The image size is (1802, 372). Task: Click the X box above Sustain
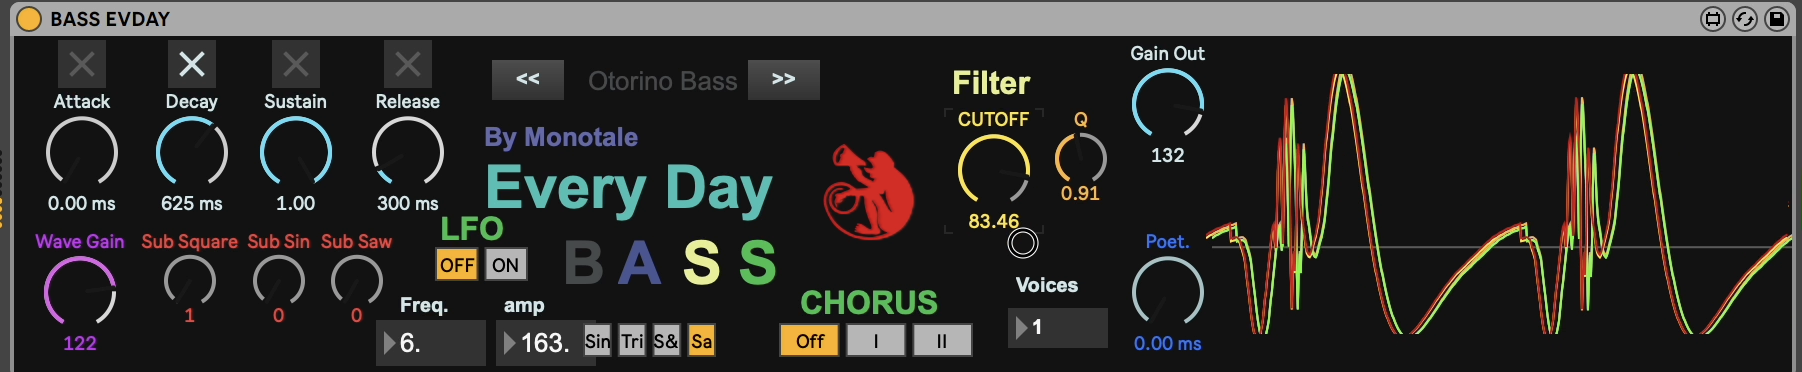[x=296, y=64]
